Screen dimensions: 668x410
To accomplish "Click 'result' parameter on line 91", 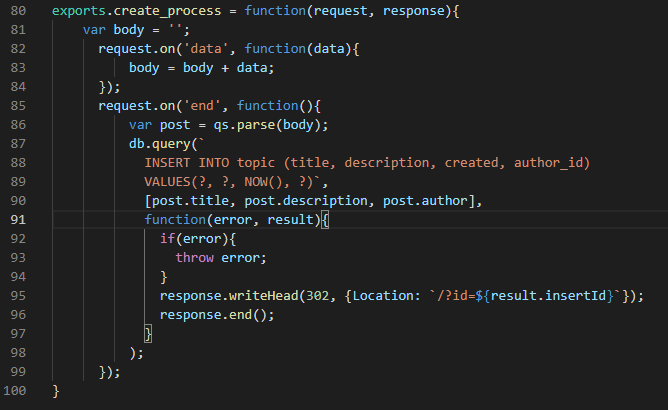I will tap(290, 219).
